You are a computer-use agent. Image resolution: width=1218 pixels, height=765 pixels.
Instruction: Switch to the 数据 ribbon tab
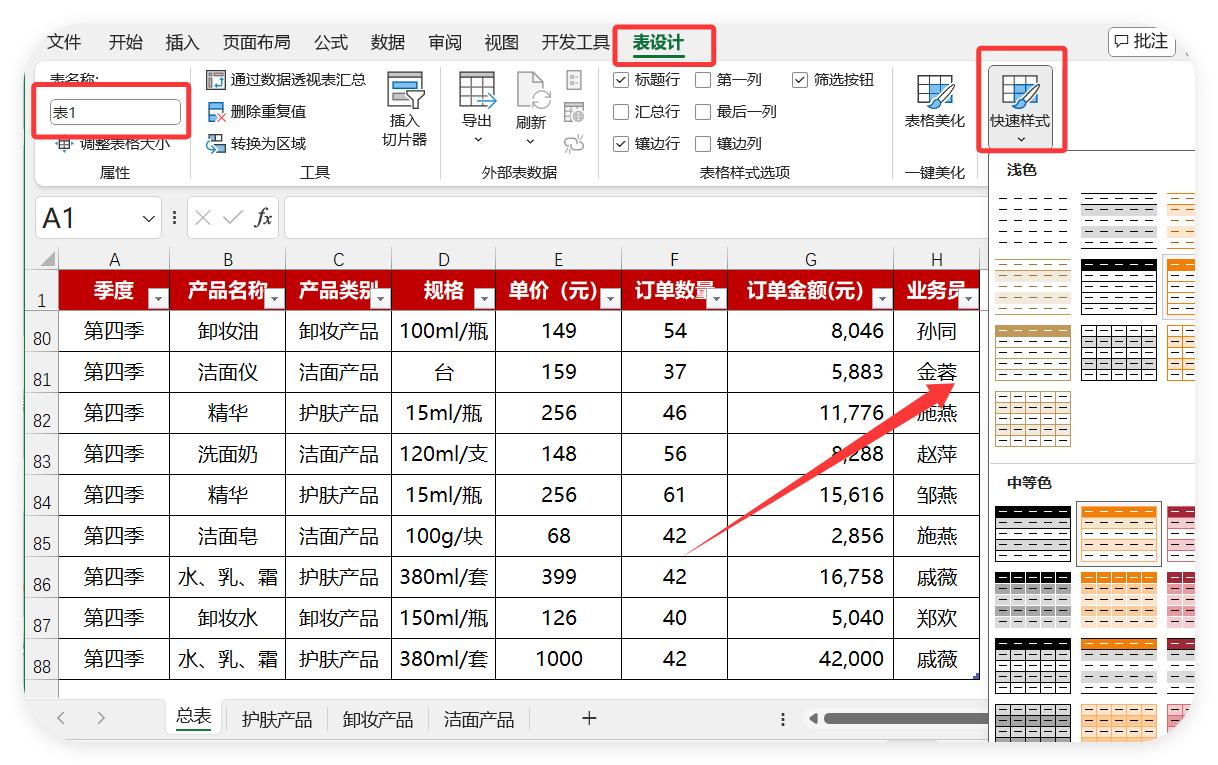(x=388, y=42)
